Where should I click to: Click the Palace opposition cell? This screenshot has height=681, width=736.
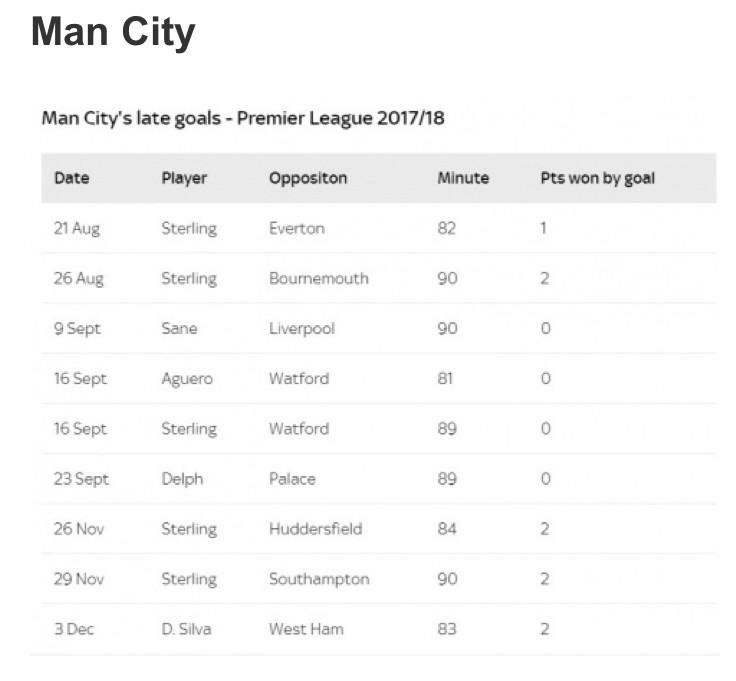292,479
